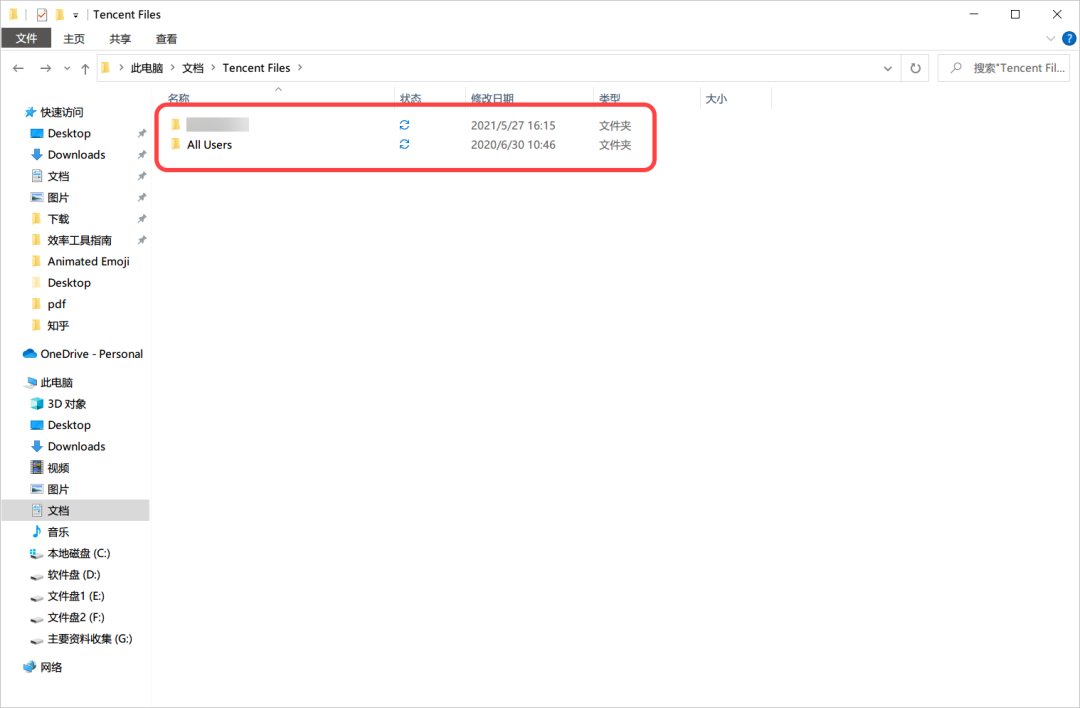Click the new folder icon in title bar
This screenshot has width=1080, height=708.
60,14
